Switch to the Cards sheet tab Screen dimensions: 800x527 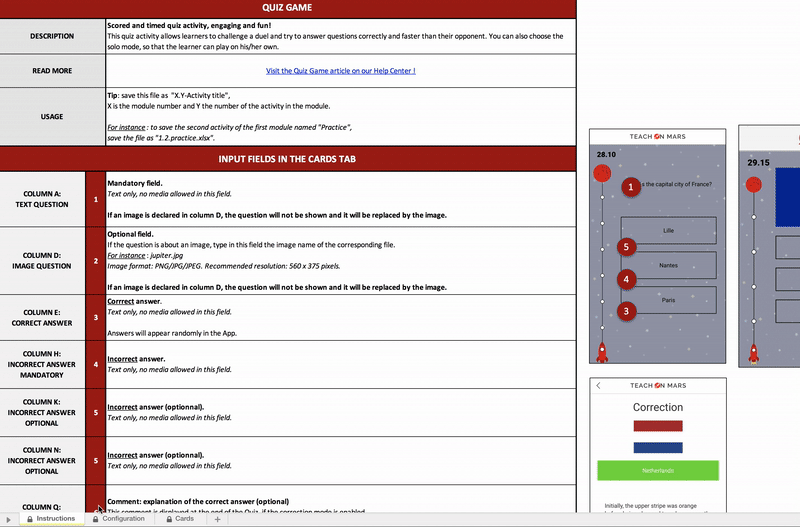click(x=180, y=519)
